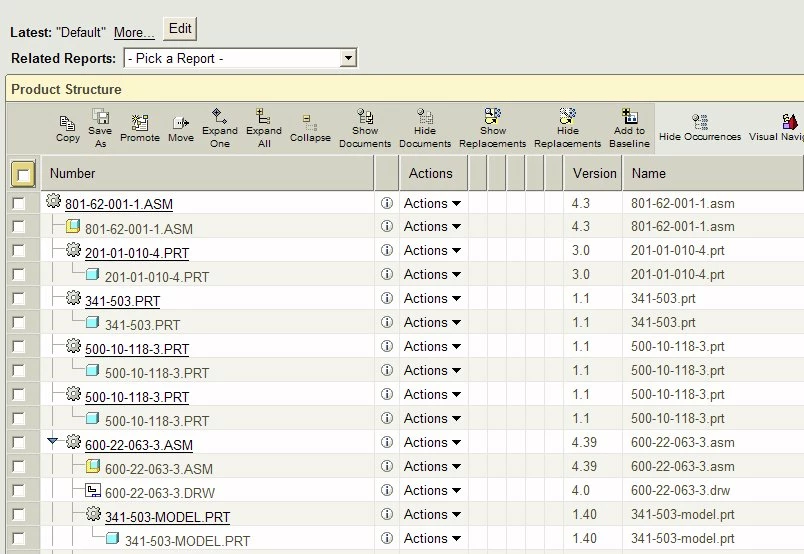Check the box for 600-22-063-3.DRW row
804x554 pixels.
18,490
